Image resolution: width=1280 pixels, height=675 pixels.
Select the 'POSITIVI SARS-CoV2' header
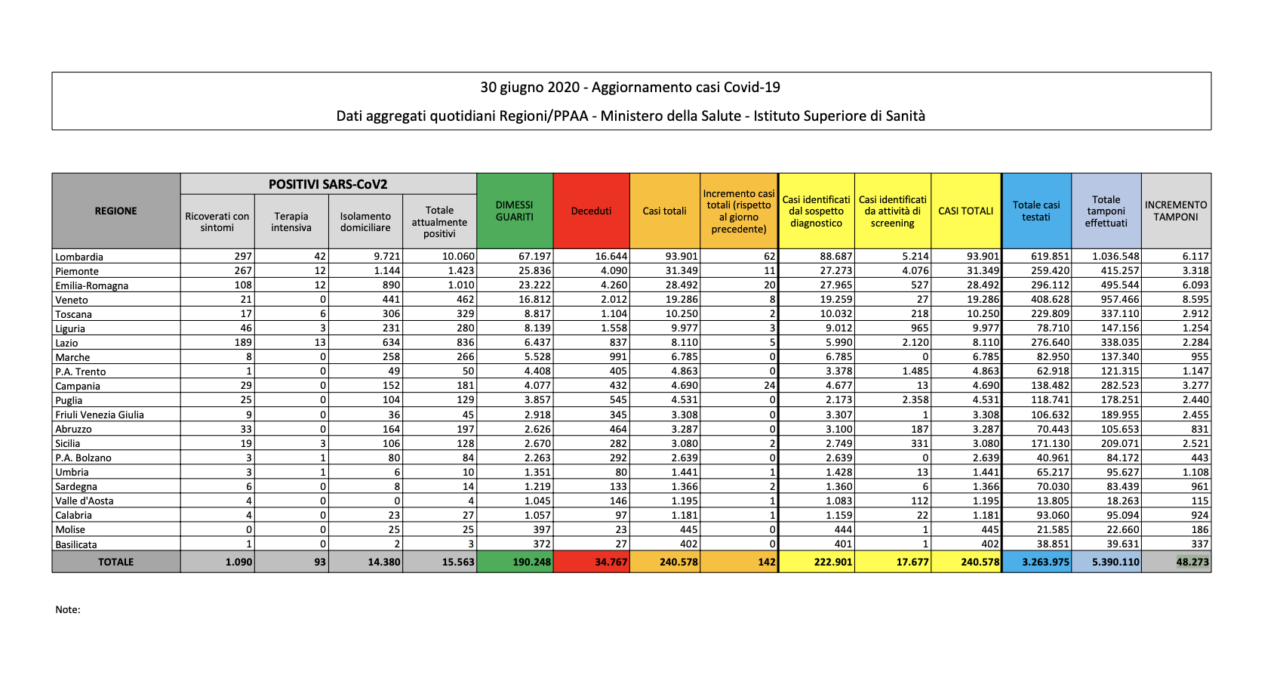point(328,184)
